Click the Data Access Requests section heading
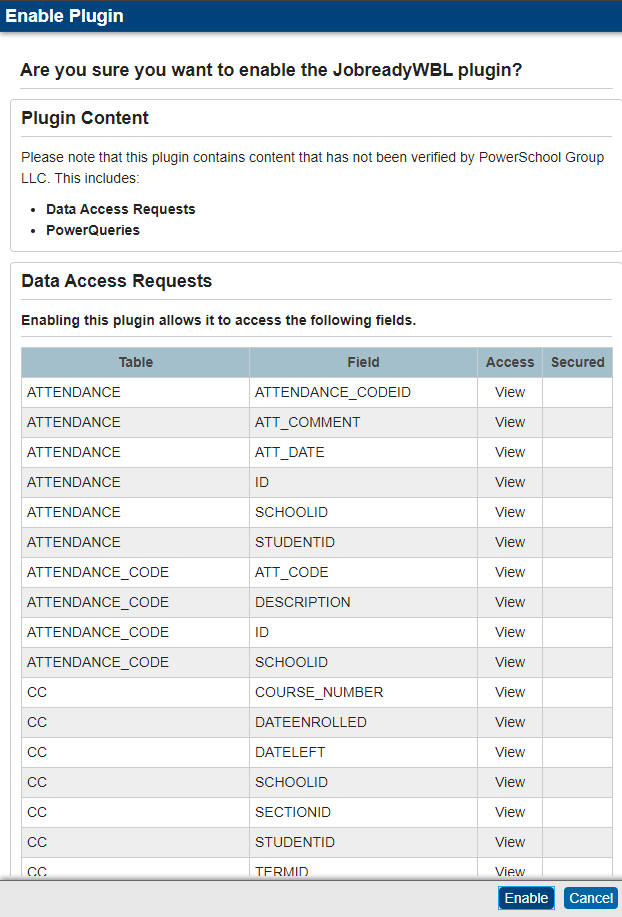Viewport: 622px width, 917px height. (116, 281)
